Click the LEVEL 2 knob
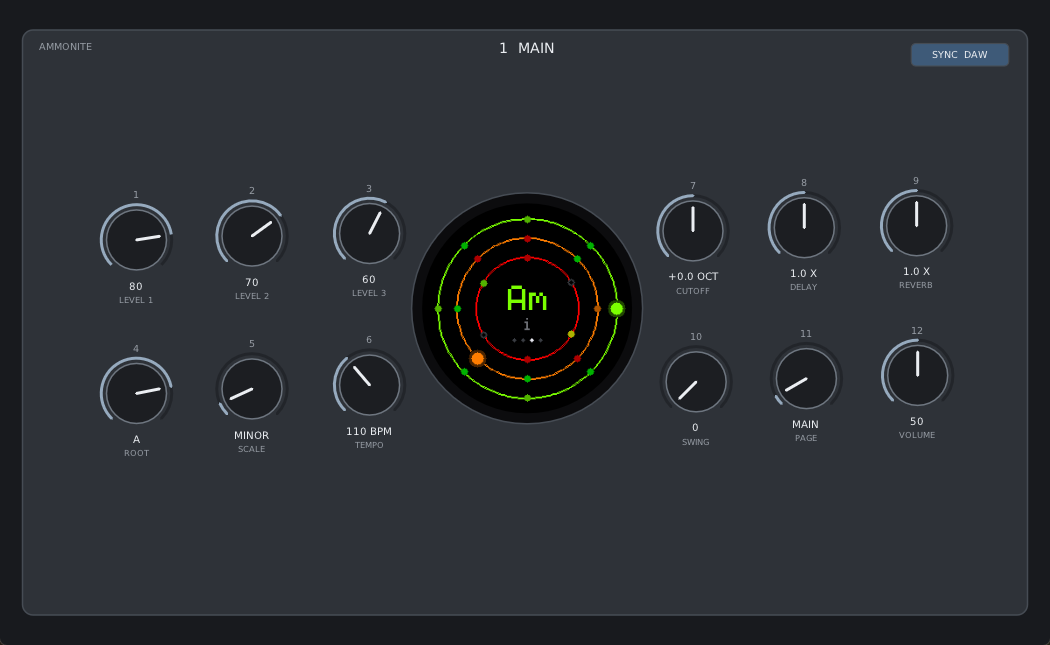Screen dimensions: 1050x645 pos(252,236)
